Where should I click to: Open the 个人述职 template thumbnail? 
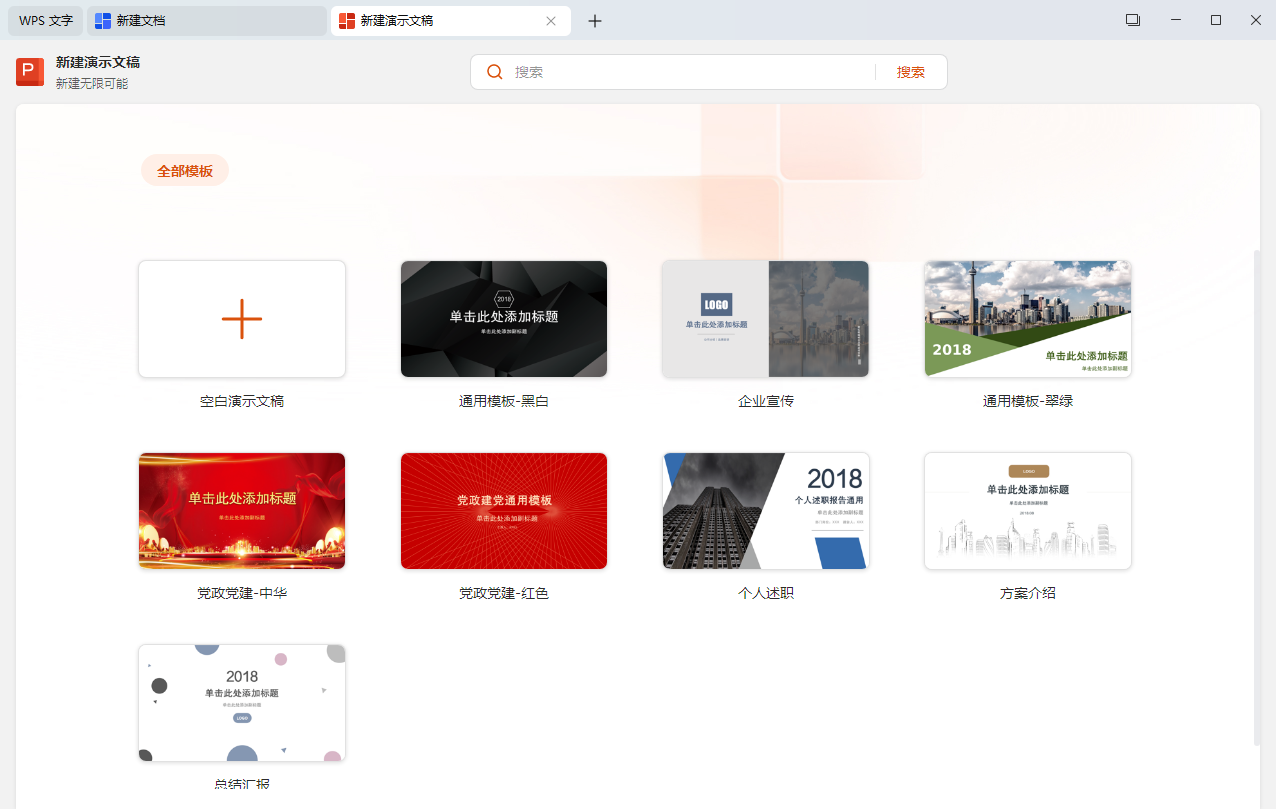[766, 511]
